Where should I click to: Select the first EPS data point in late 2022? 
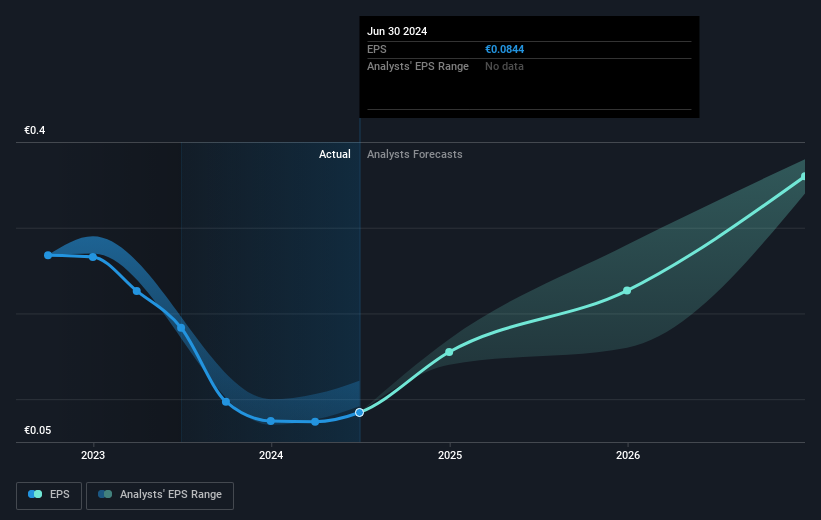pos(48,255)
